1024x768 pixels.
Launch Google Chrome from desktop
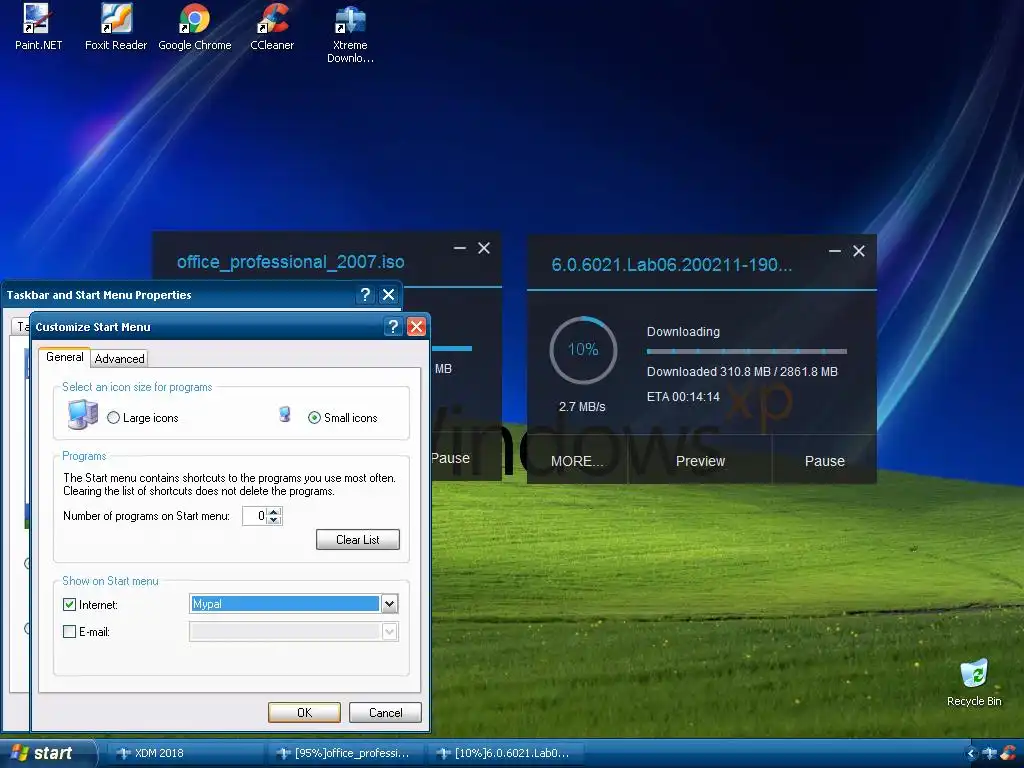(195, 27)
